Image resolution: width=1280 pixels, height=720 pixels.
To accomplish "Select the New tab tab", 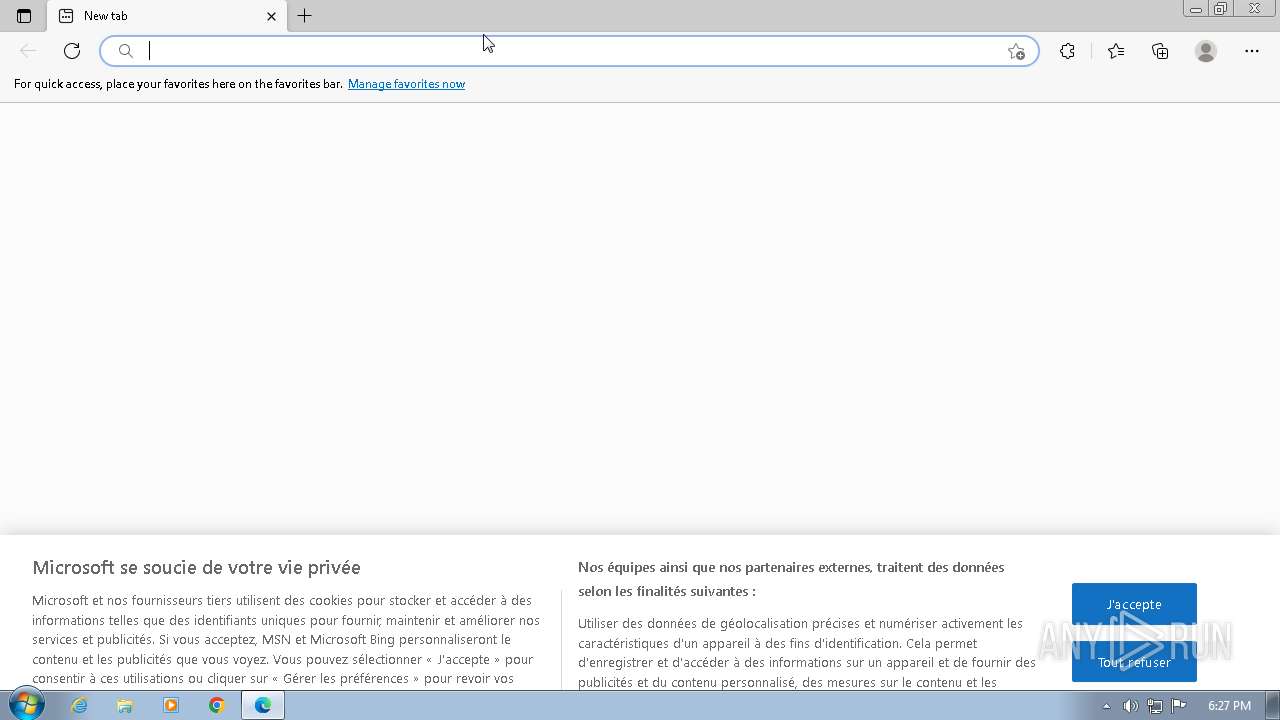I will point(167,16).
